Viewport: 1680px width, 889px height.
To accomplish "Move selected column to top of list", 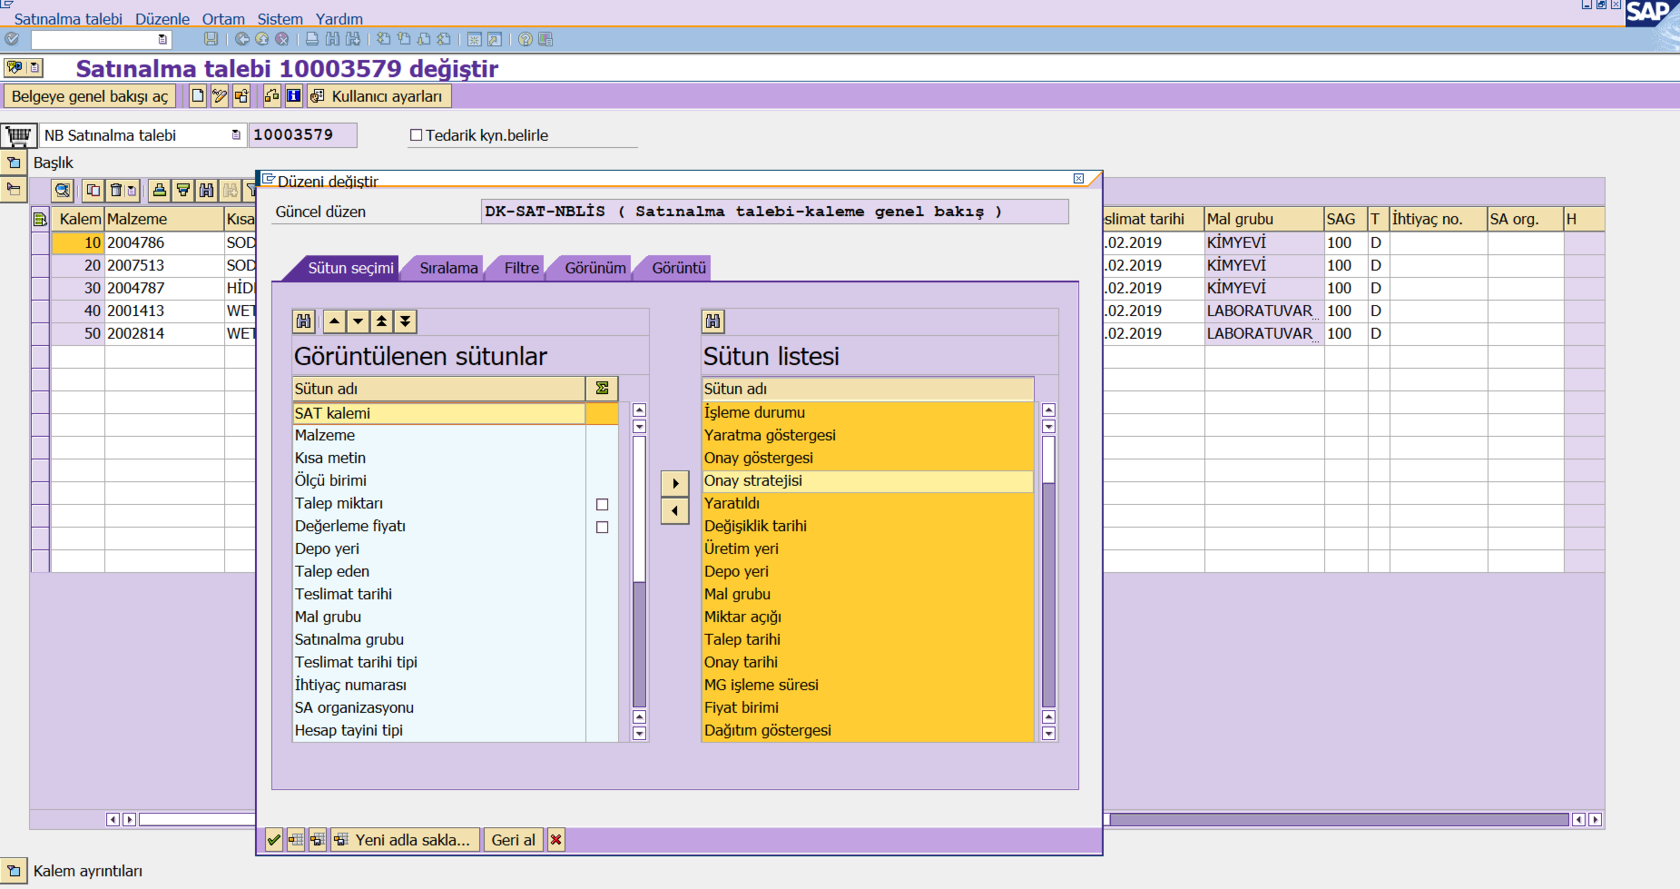I will click(x=381, y=321).
